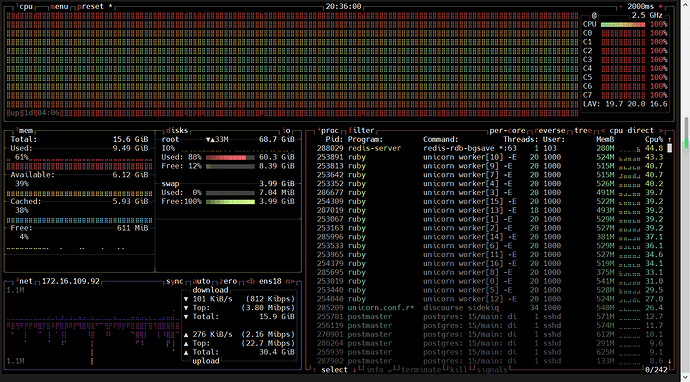Viewport: 690px width, 382px height.
Task: Toggle reverse sort order
Action: tap(550, 131)
